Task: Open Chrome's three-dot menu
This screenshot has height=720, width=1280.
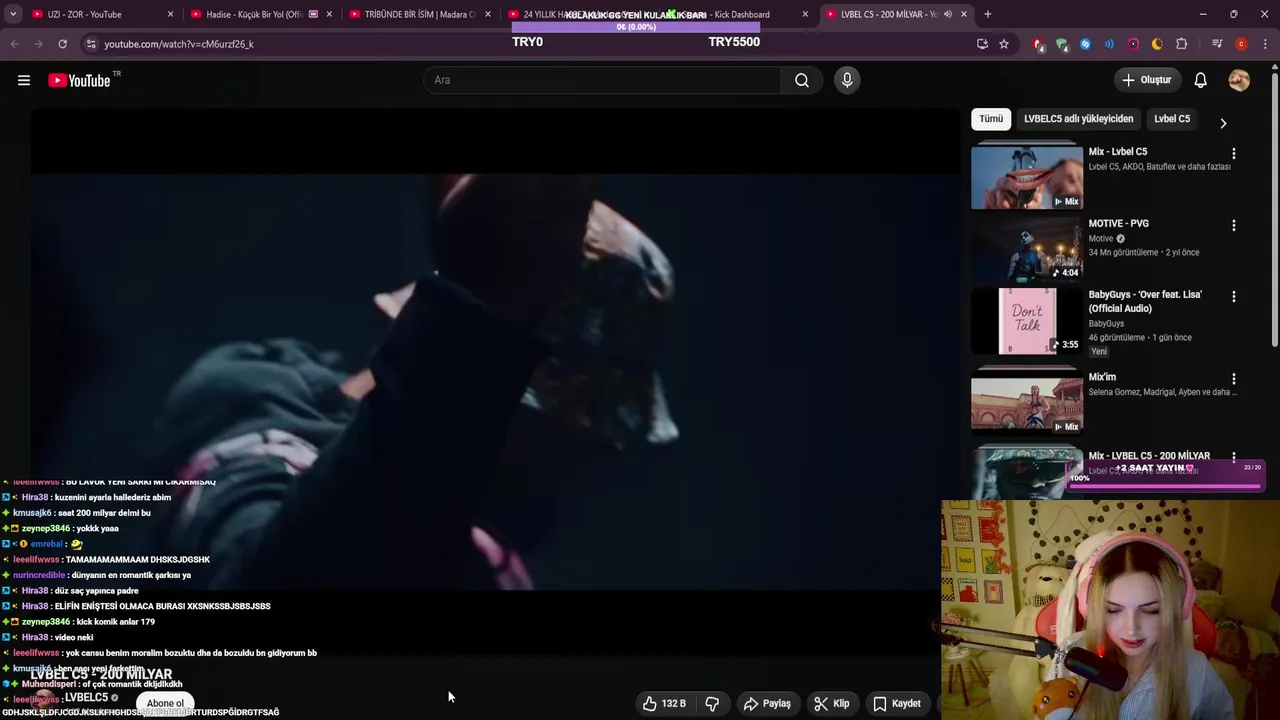Action: (x=1265, y=44)
